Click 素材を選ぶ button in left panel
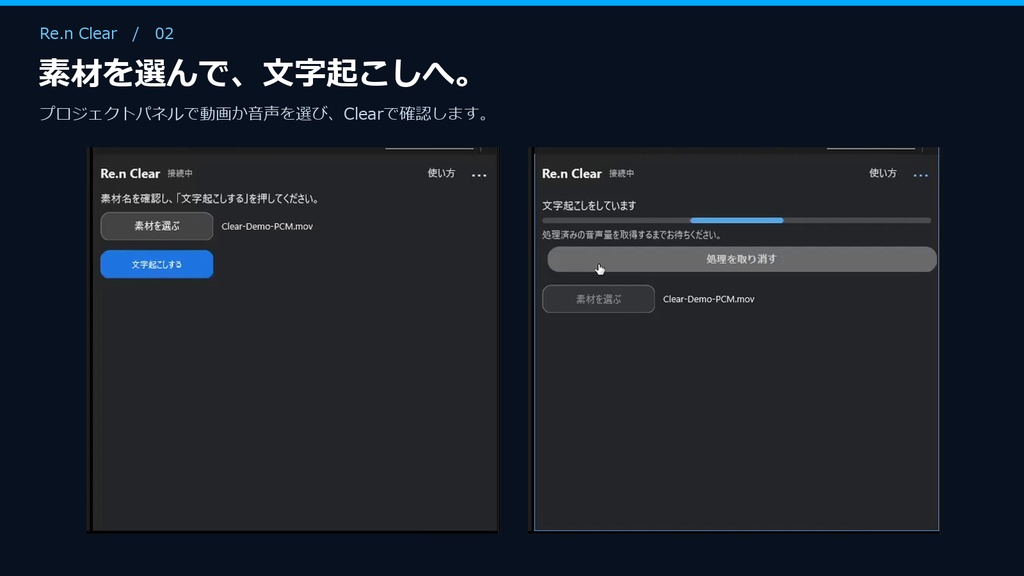This screenshot has height=576, width=1024. [x=157, y=226]
